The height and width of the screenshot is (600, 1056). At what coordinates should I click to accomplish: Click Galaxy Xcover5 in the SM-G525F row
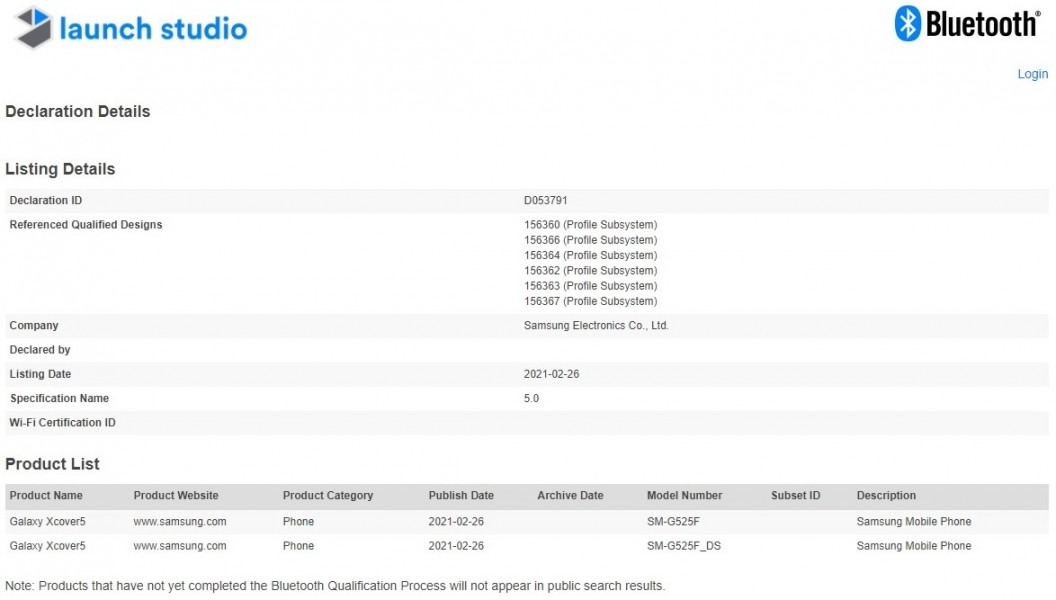click(x=47, y=522)
